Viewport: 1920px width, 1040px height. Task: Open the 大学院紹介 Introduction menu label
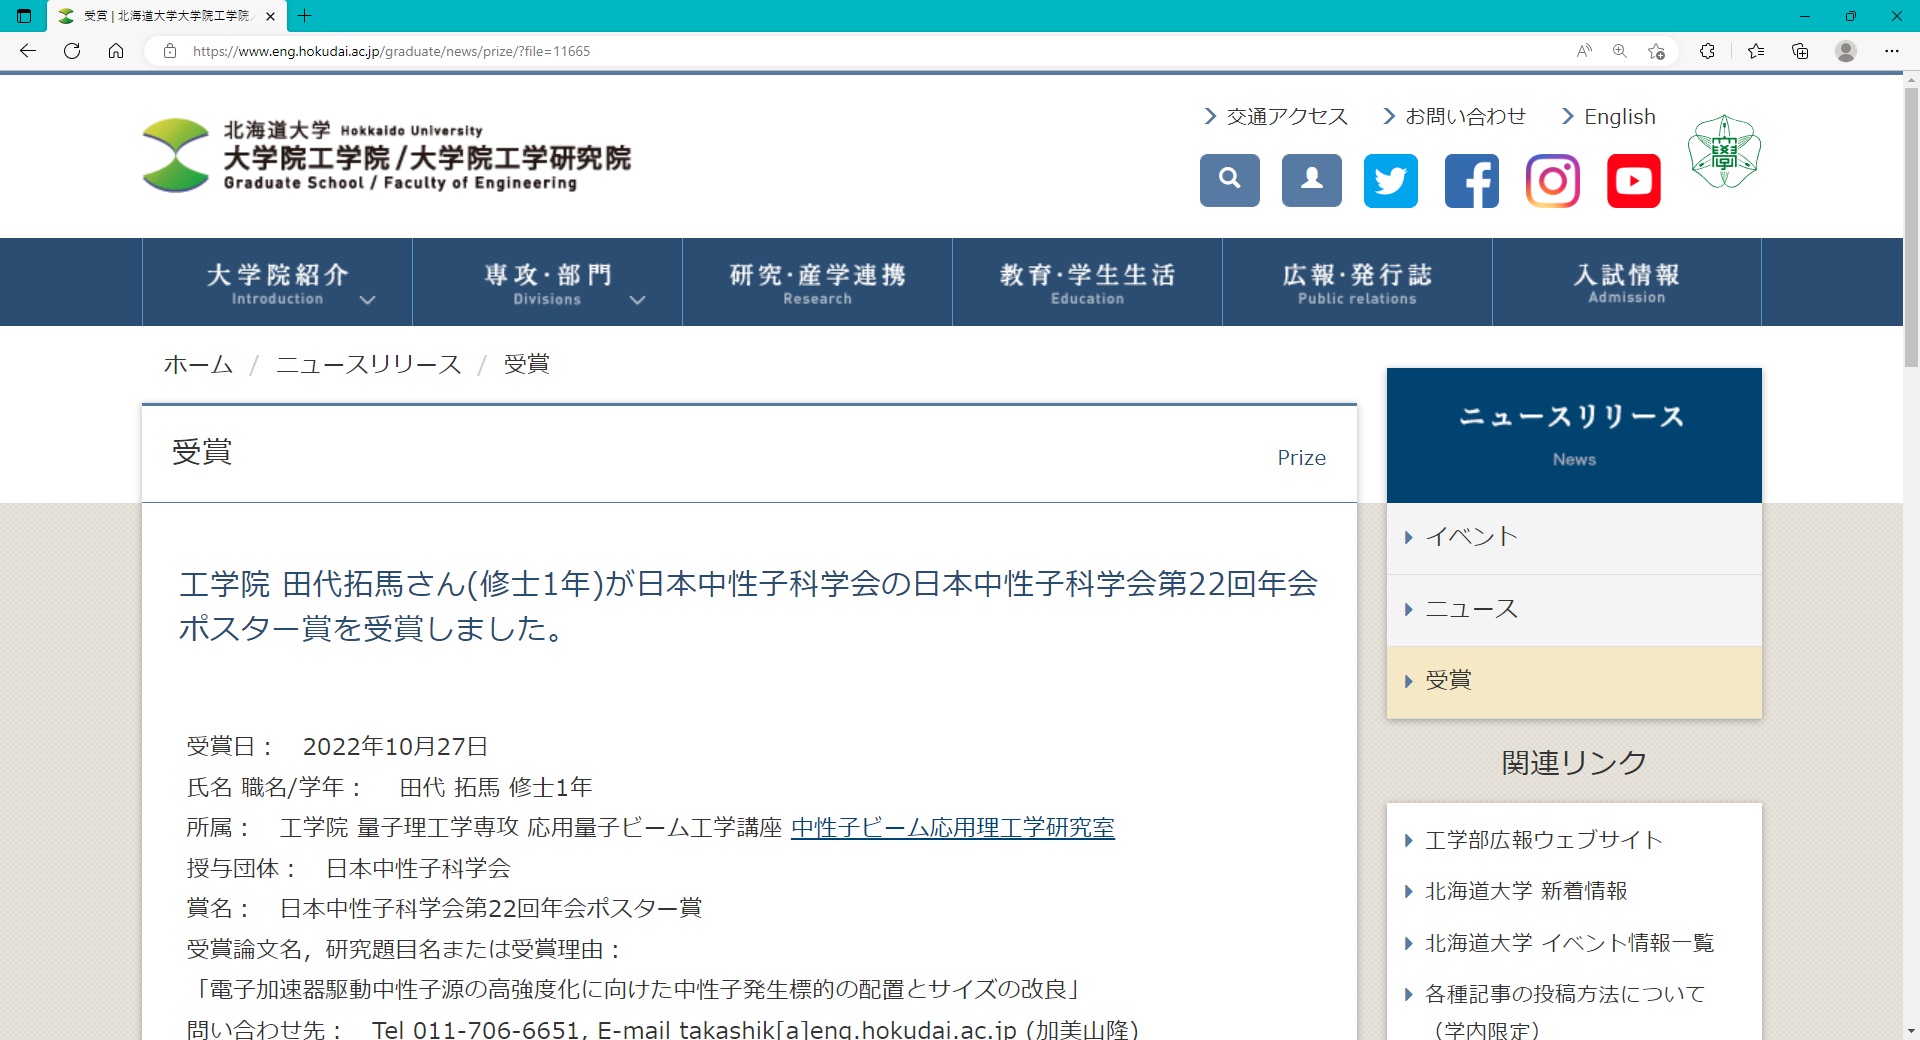coord(277,283)
